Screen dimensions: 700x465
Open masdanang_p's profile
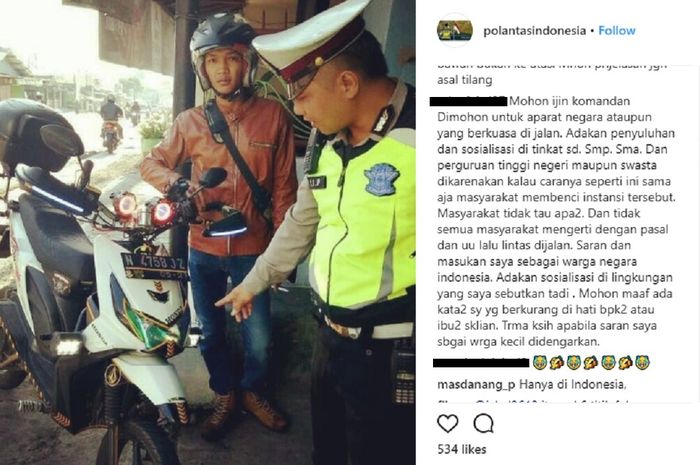click(x=476, y=384)
